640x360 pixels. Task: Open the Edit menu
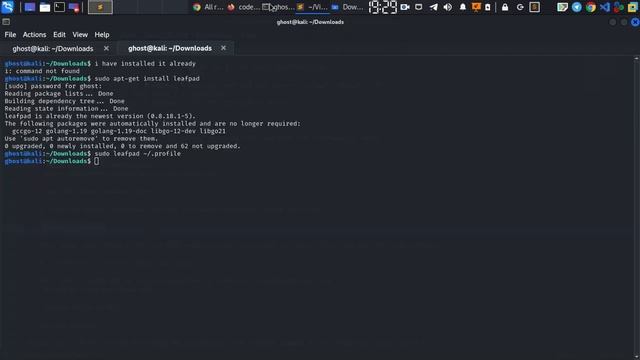click(x=59, y=35)
